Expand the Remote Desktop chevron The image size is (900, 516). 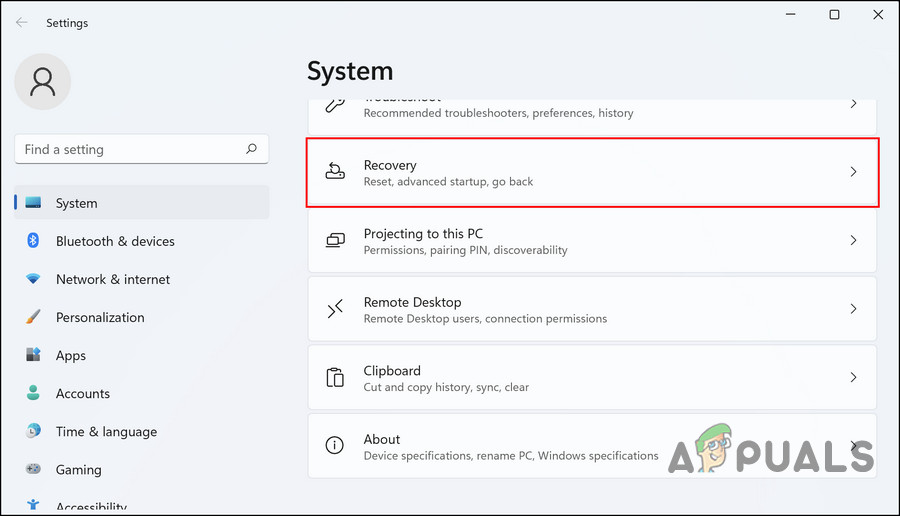click(853, 309)
